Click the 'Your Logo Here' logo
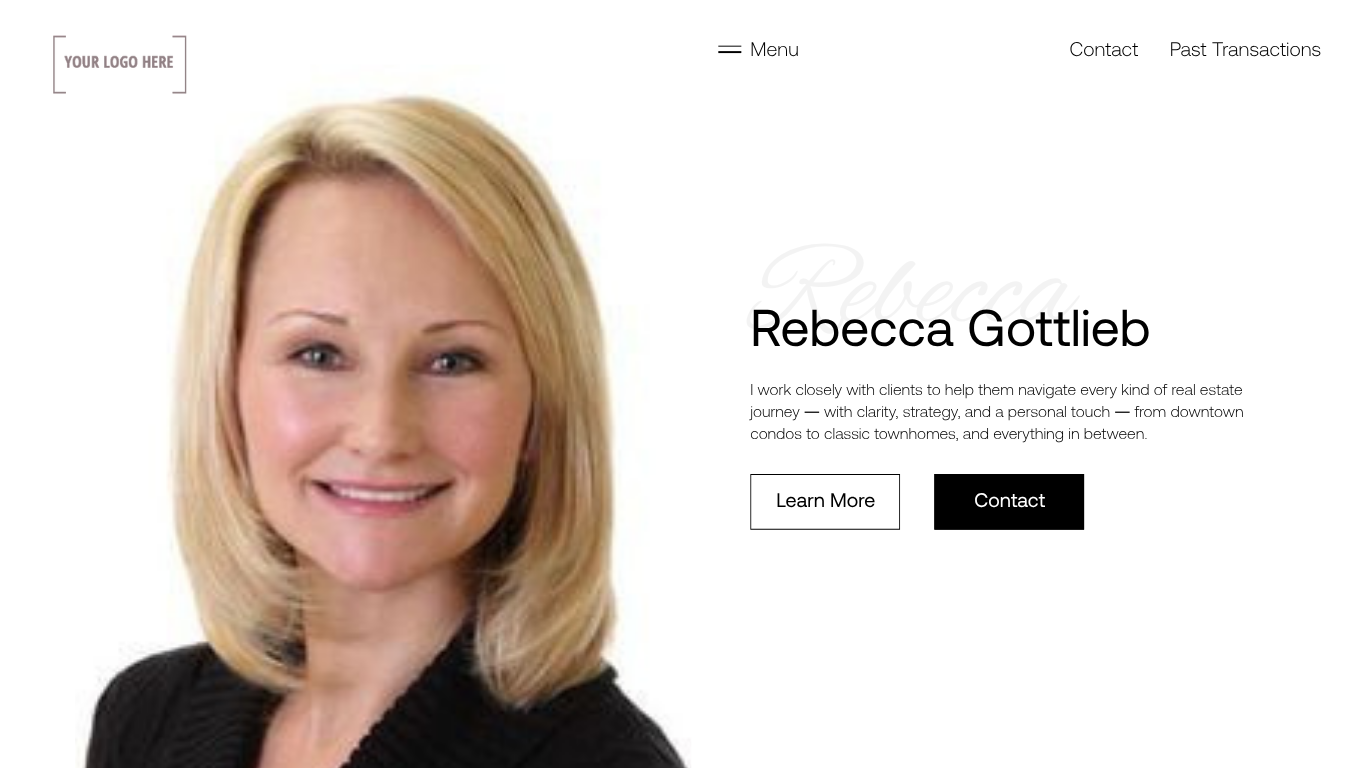 click(x=120, y=64)
